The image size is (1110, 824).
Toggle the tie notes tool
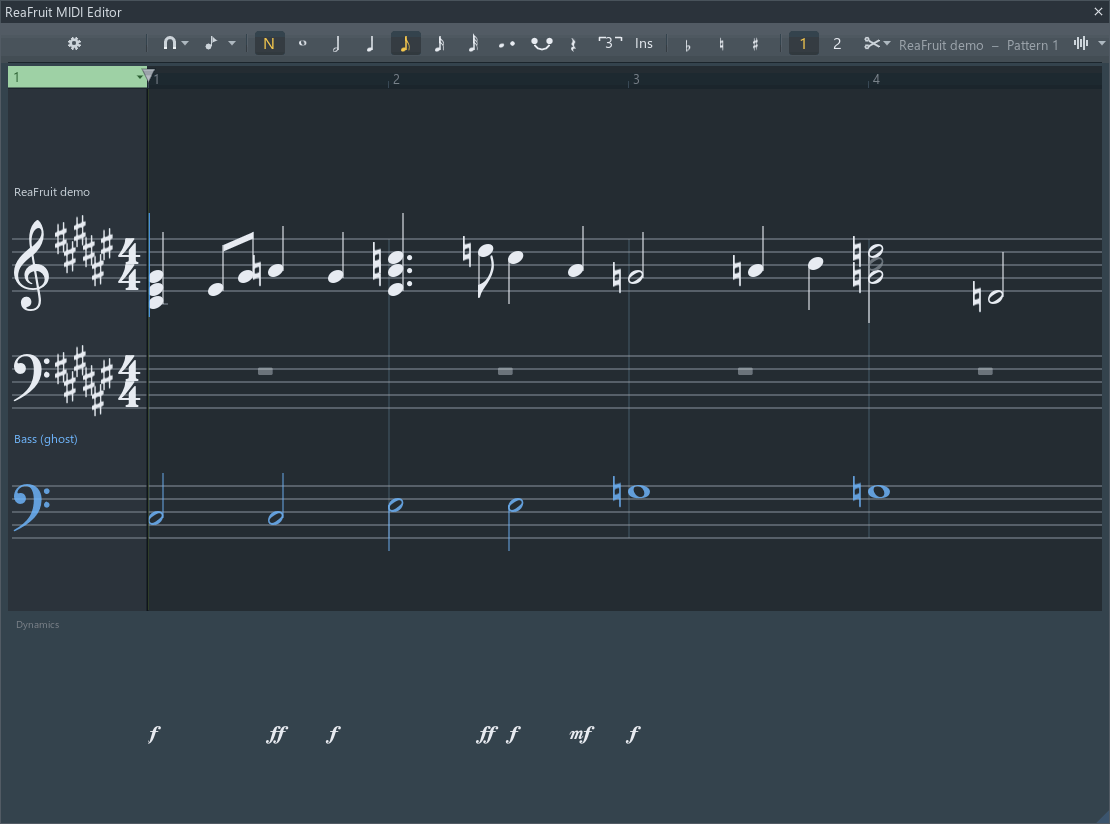point(542,44)
